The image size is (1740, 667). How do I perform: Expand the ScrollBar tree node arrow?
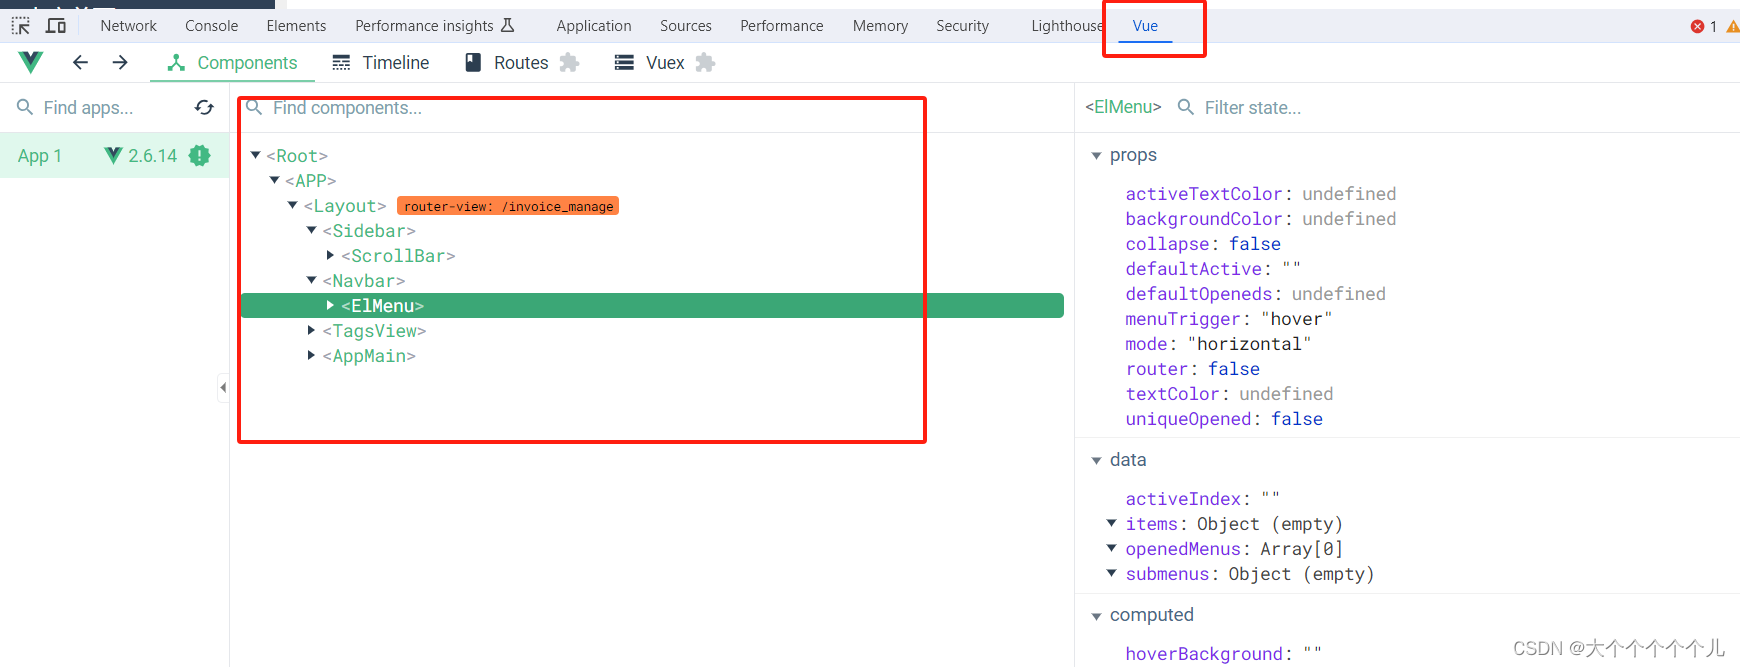(330, 255)
